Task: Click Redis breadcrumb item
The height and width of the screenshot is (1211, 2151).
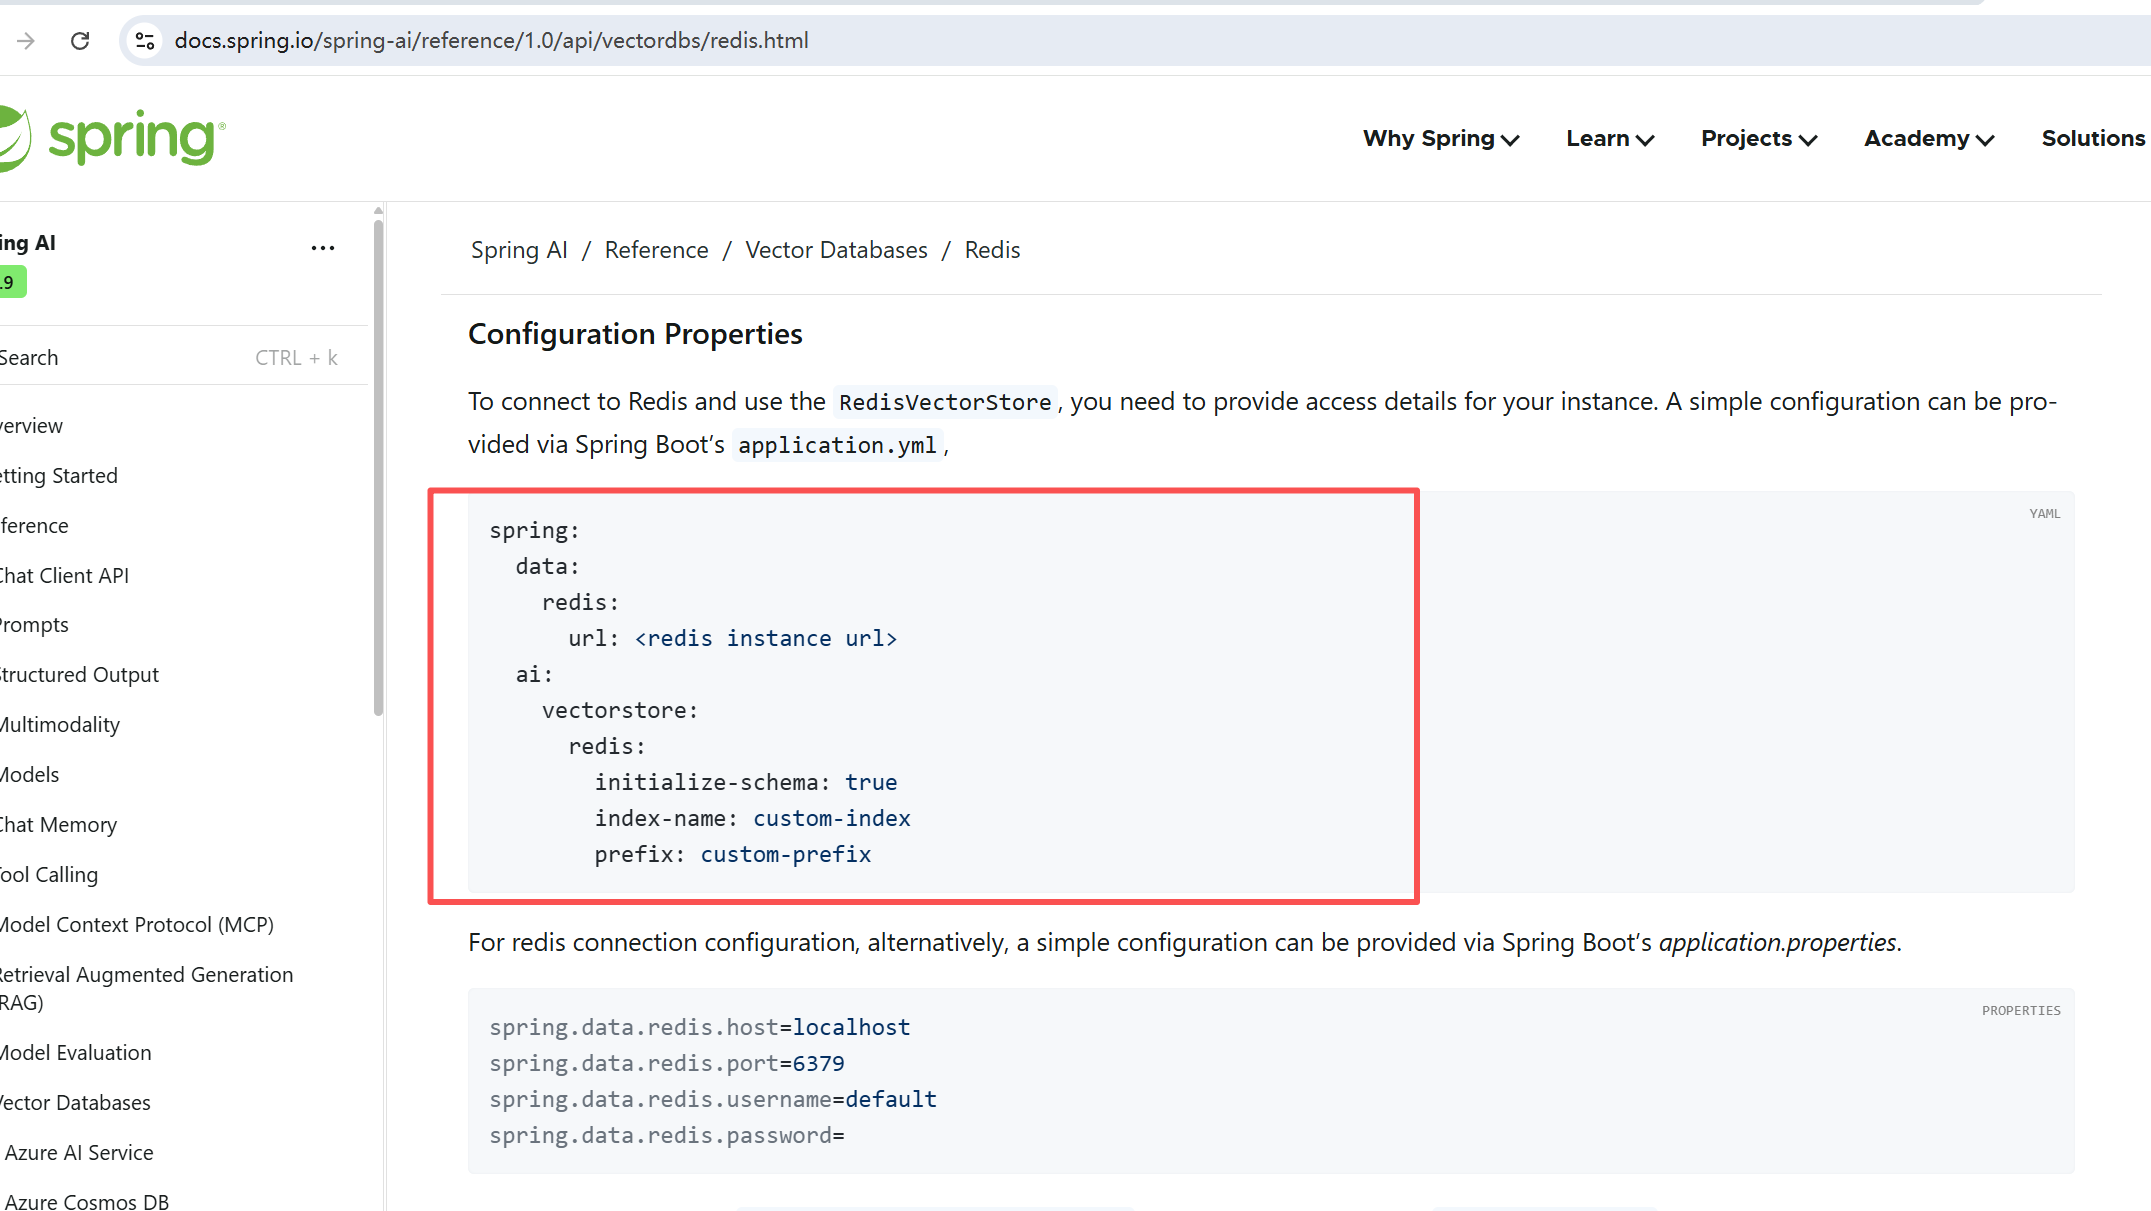Action: tap(992, 250)
